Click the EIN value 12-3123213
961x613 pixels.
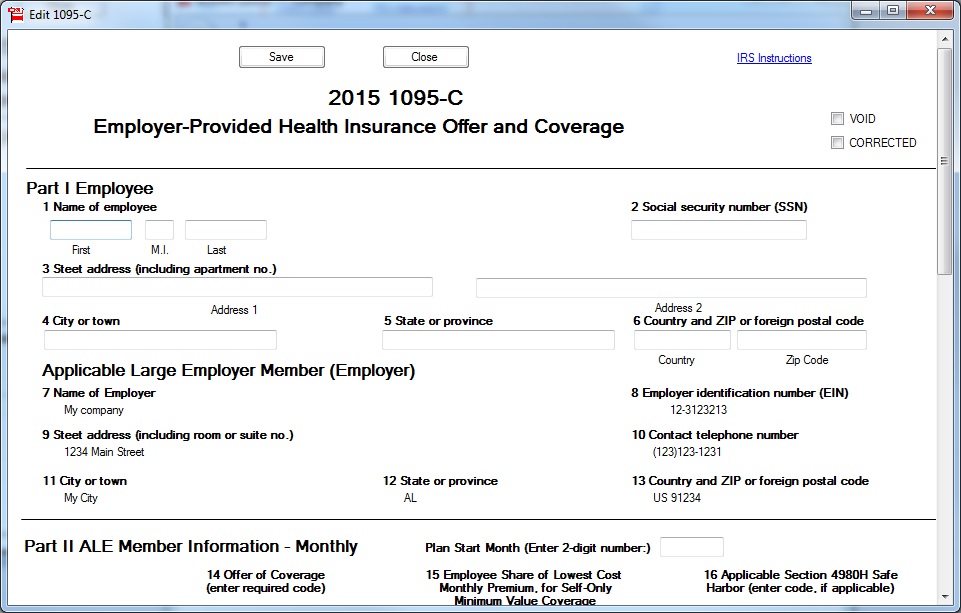[x=699, y=410]
